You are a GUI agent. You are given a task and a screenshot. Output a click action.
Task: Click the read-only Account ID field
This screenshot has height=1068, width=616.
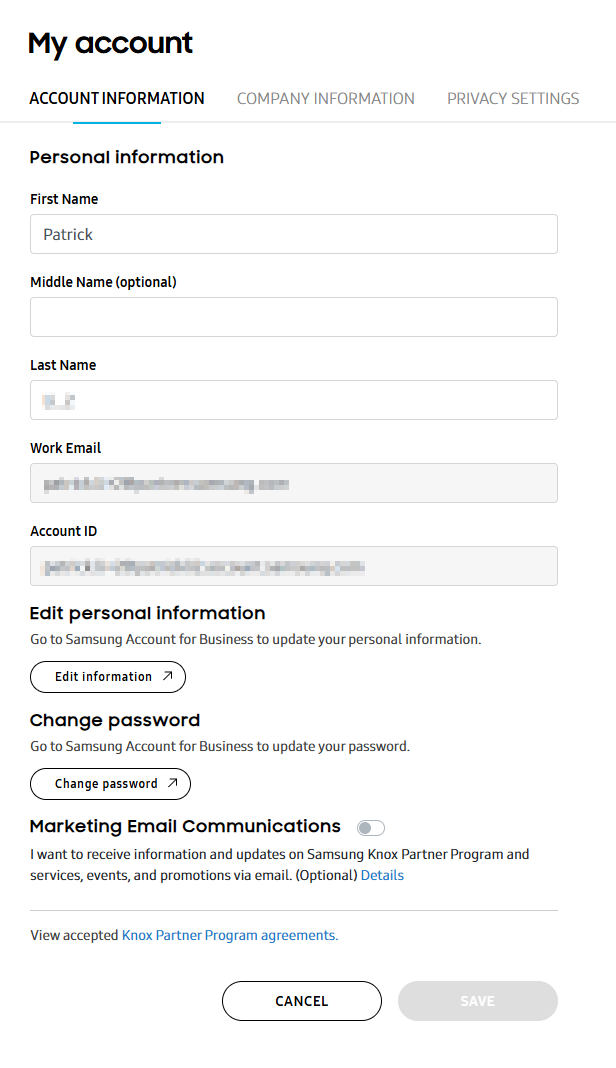coord(293,566)
